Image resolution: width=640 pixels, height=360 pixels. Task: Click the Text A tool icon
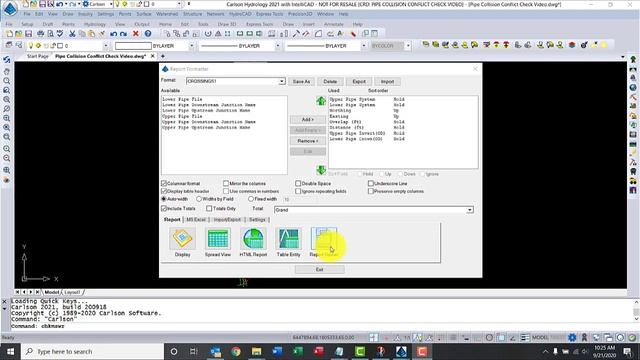340,34
